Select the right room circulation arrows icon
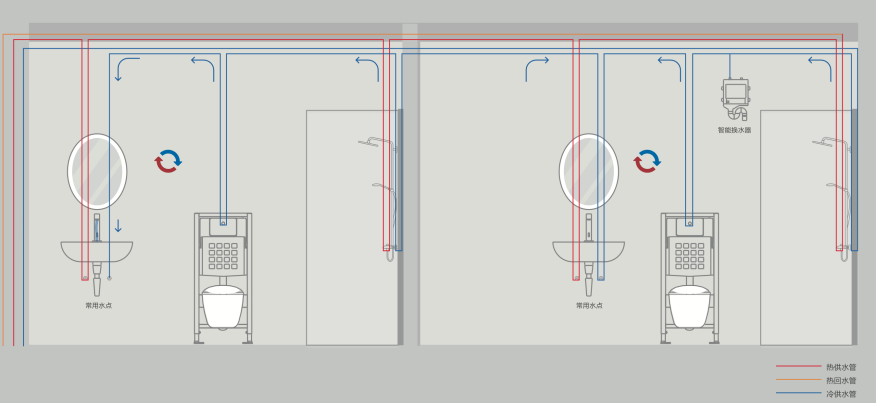 pos(647,160)
